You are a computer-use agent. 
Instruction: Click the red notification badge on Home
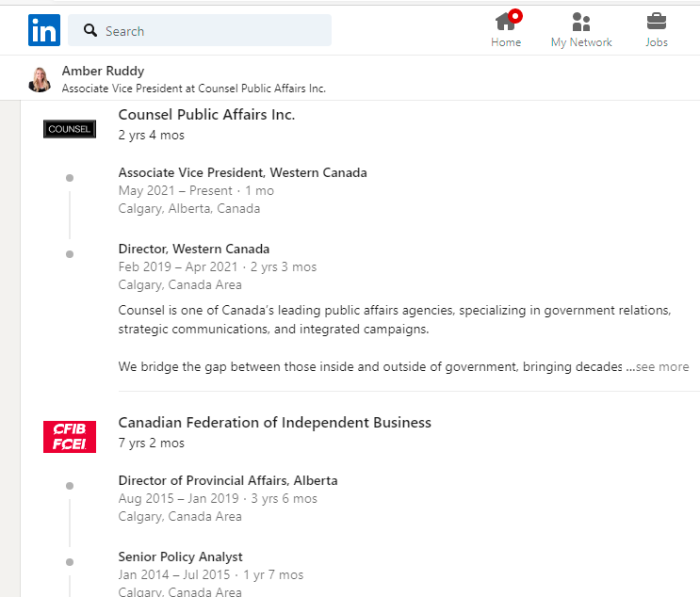click(x=515, y=16)
